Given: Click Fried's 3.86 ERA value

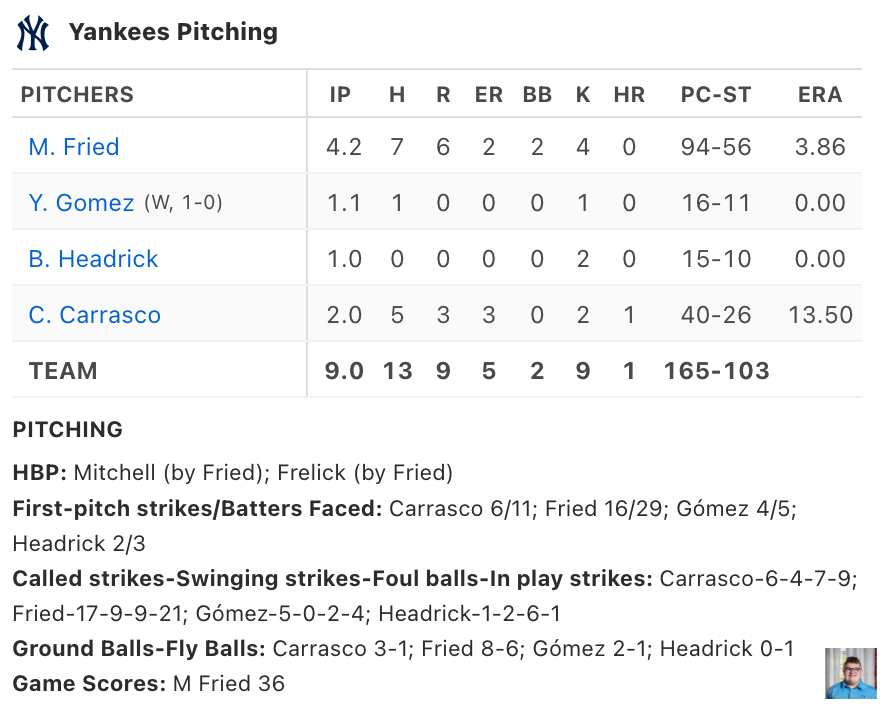Looking at the screenshot, I should (820, 147).
